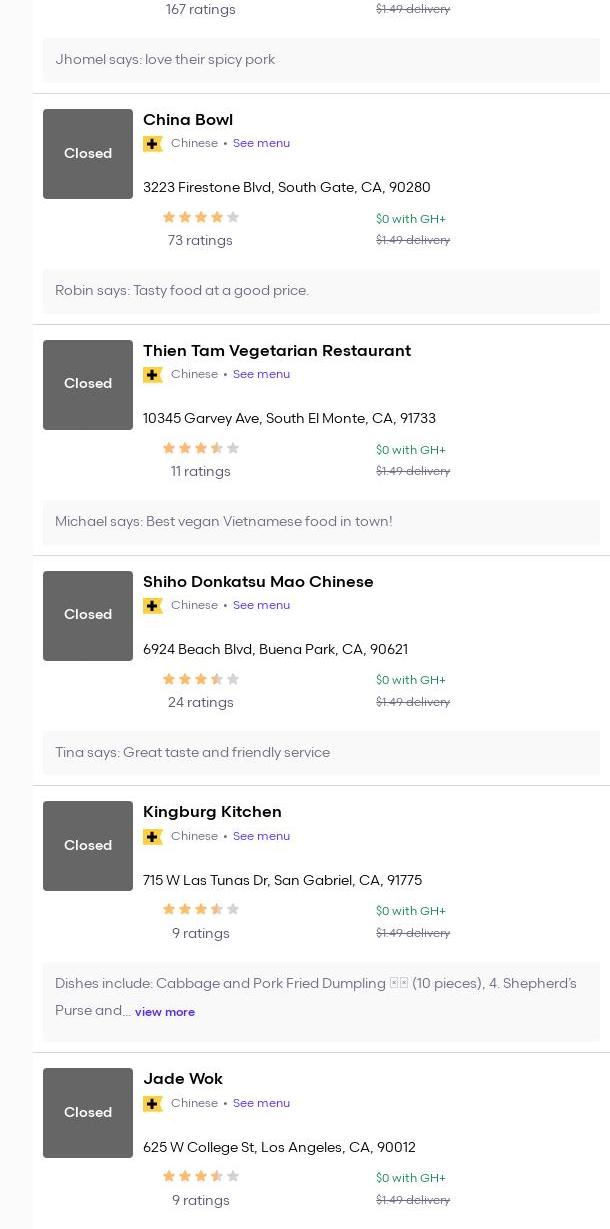Screen dimensions: 610x1229
Task: Expand 'view more' in Kingburg Kitchen dishes
Action: click(x=165, y=1012)
